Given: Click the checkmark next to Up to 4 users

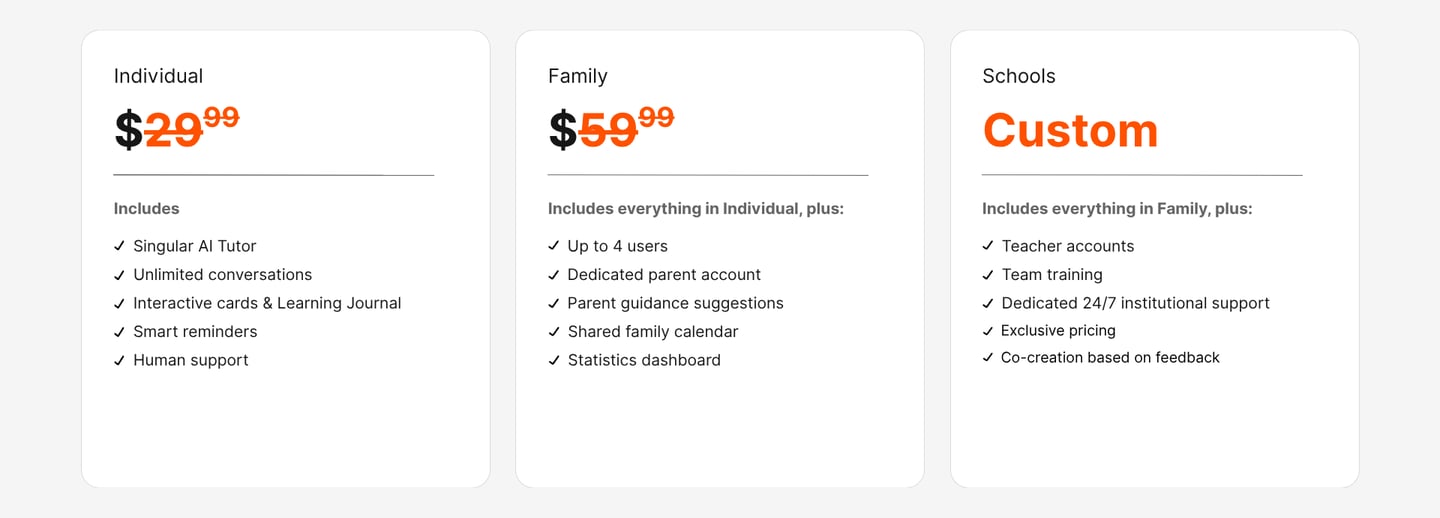Looking at the screenshot, I should point(554,246).
